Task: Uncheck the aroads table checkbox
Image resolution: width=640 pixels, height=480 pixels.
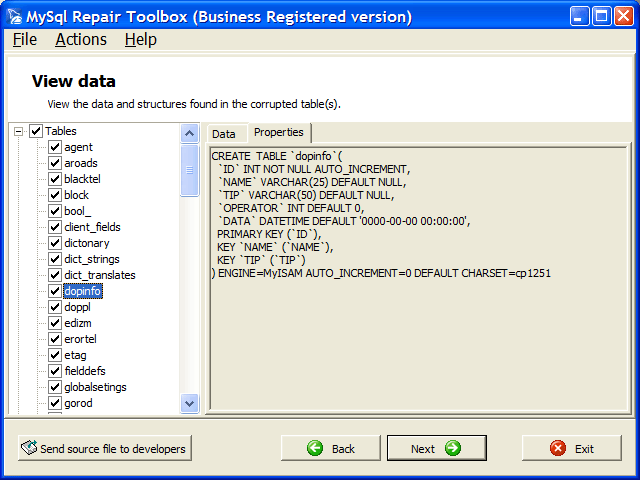Action: [55, 163]
